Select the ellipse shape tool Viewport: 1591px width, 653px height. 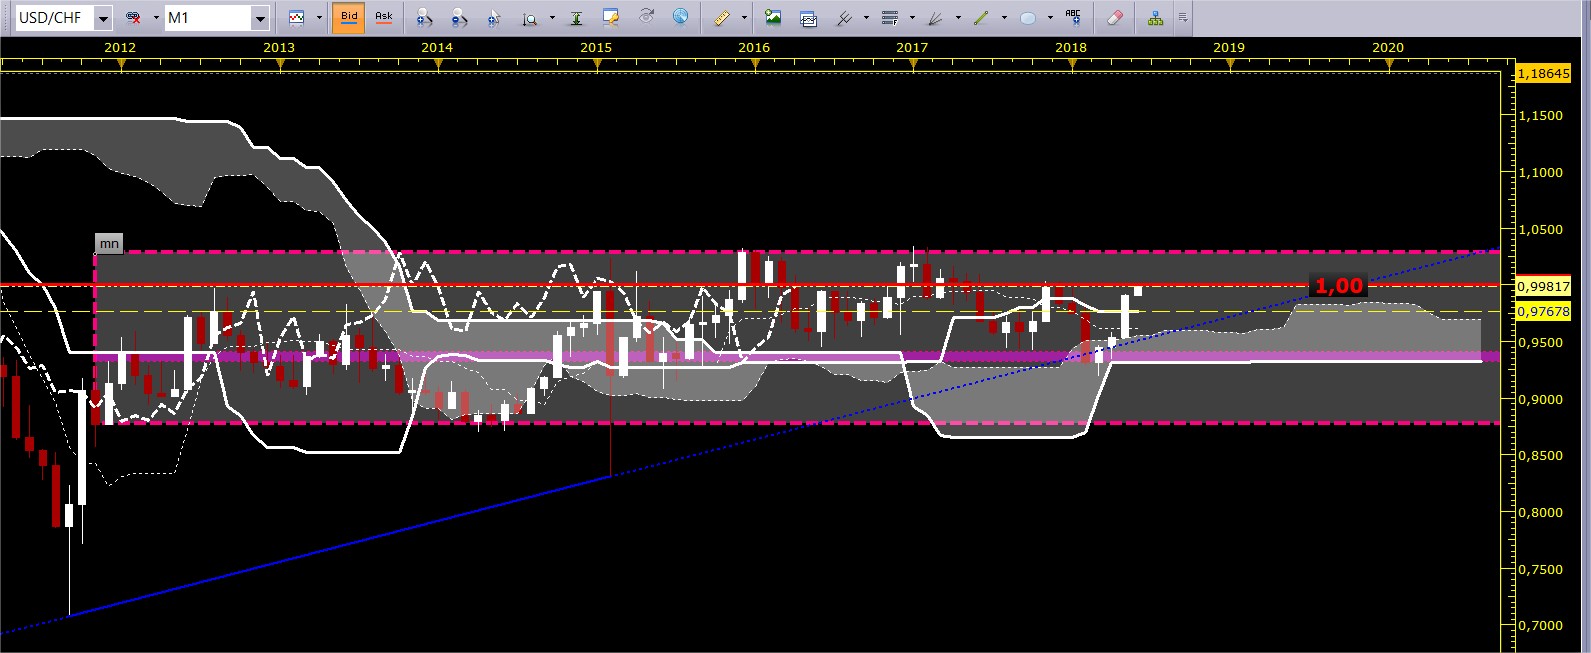coord(1027,18)
